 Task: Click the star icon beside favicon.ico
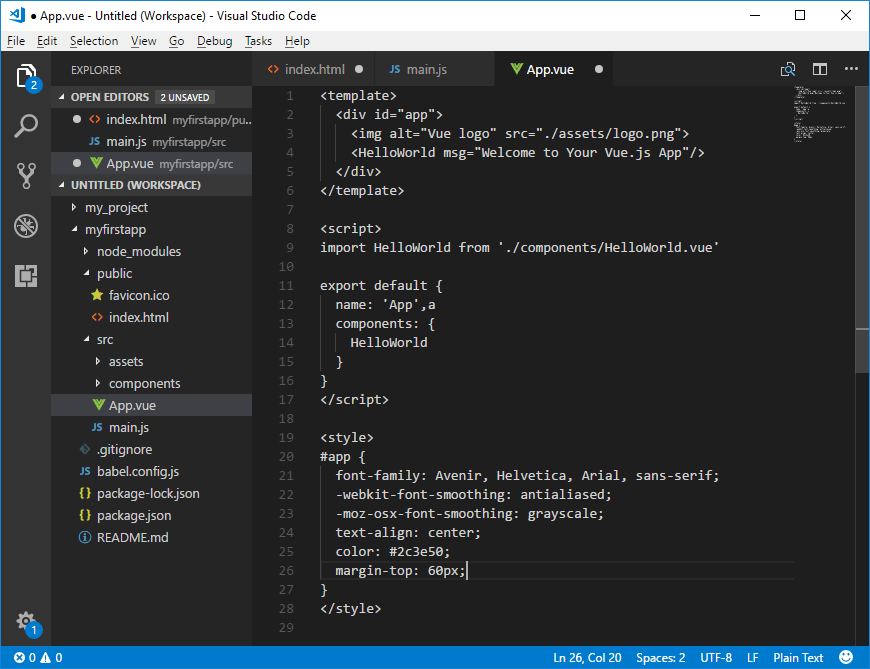[97, 295]
